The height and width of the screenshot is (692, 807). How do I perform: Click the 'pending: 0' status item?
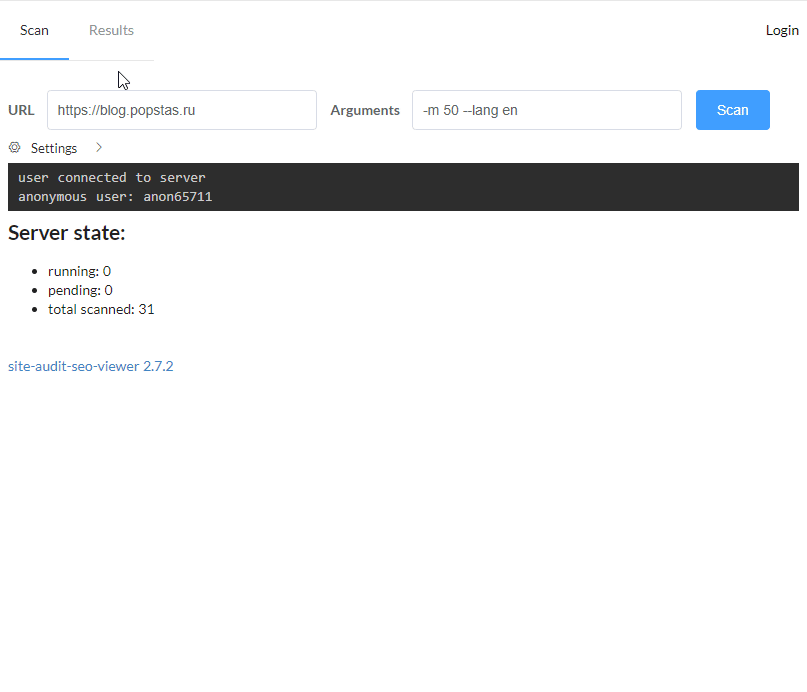click(x=80, y=290)
